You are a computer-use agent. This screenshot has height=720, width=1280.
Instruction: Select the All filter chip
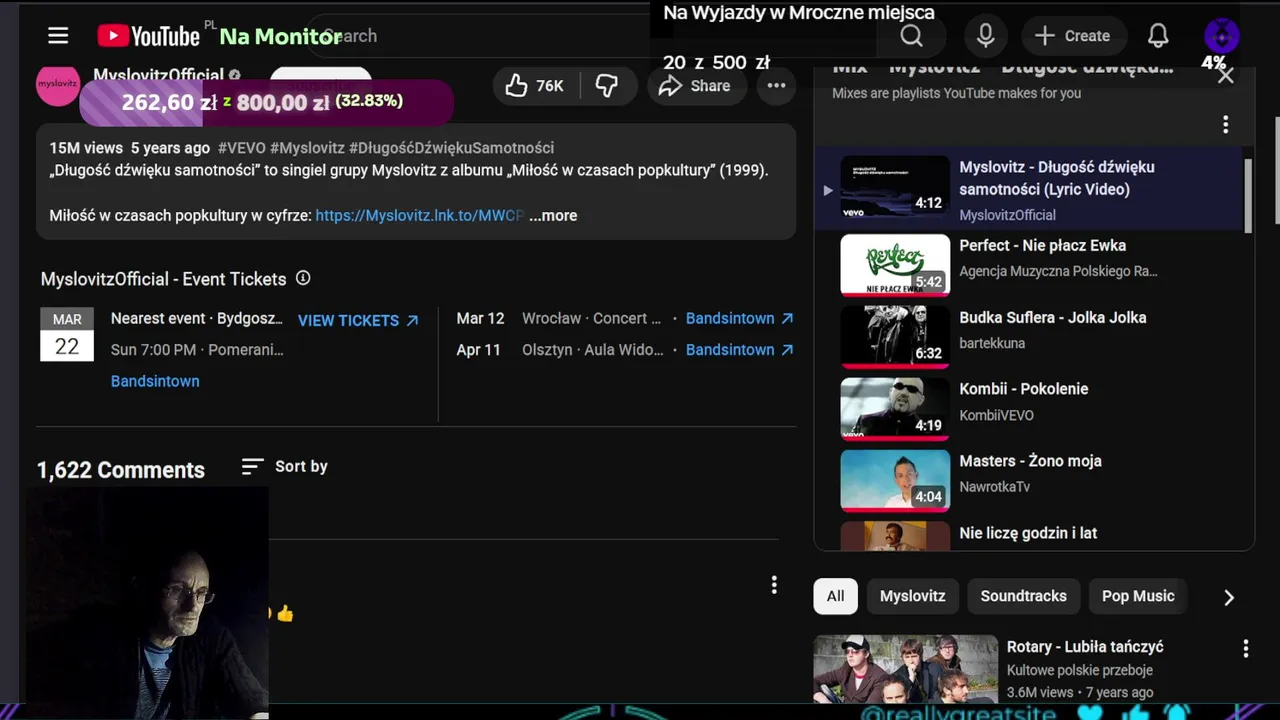click(x=835, y=596)
